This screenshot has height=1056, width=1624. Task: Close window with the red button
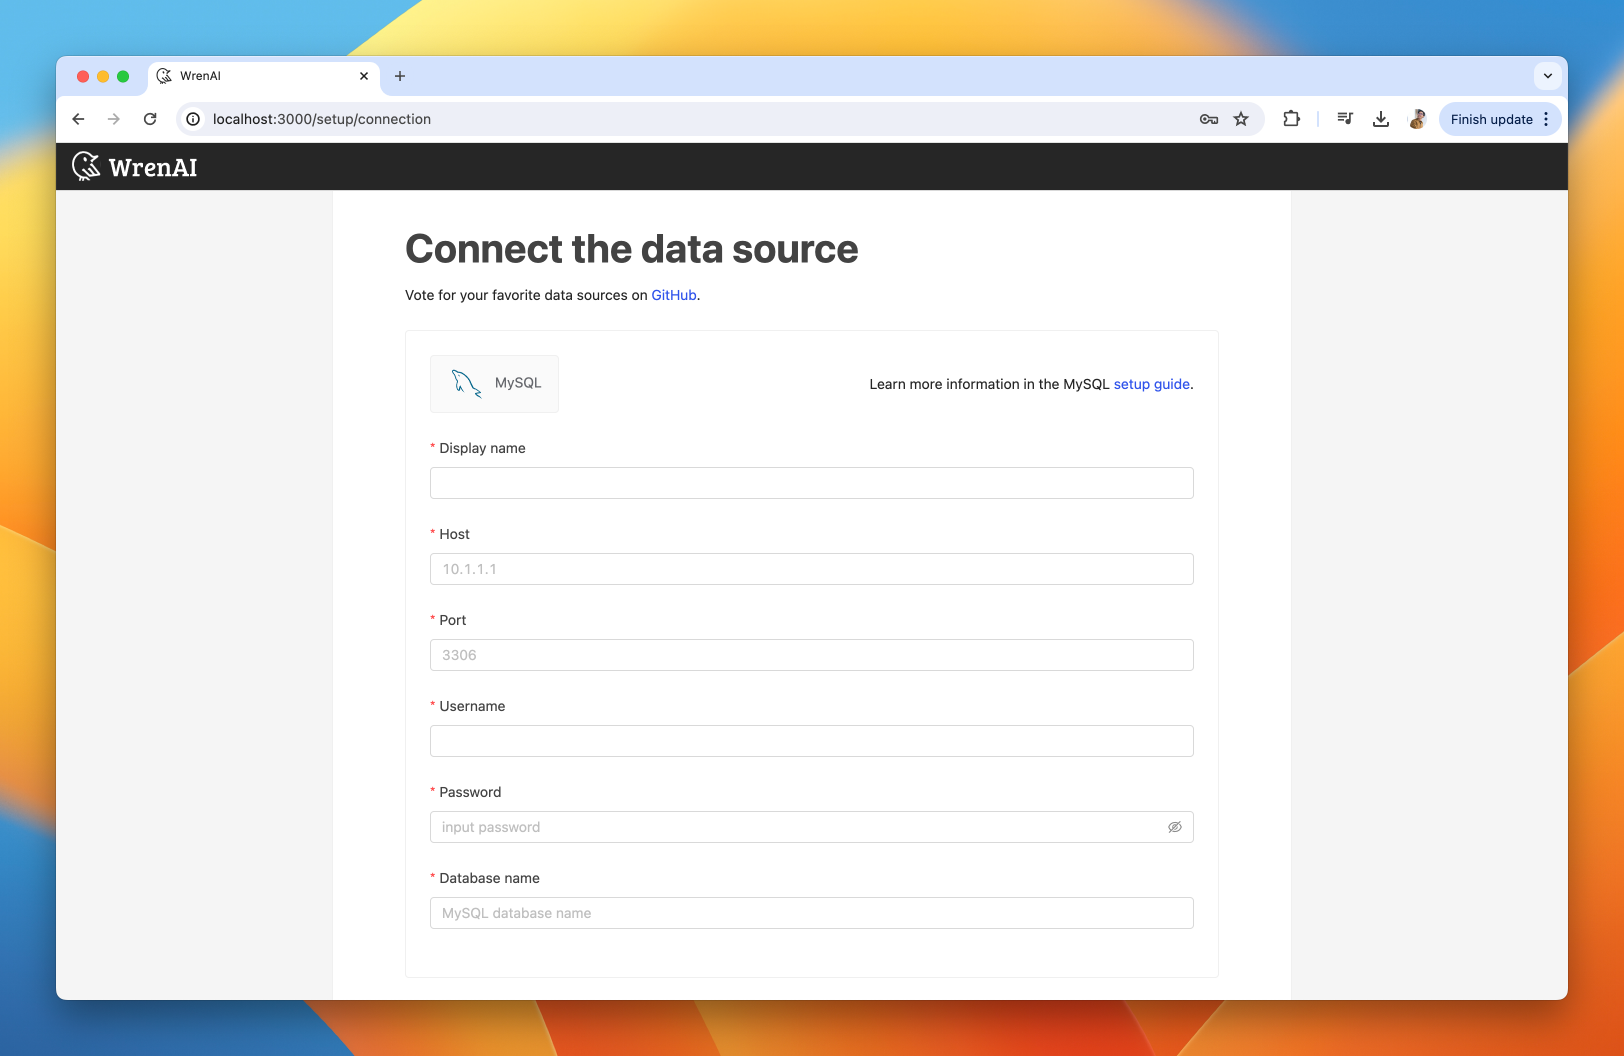coord(83,76)
